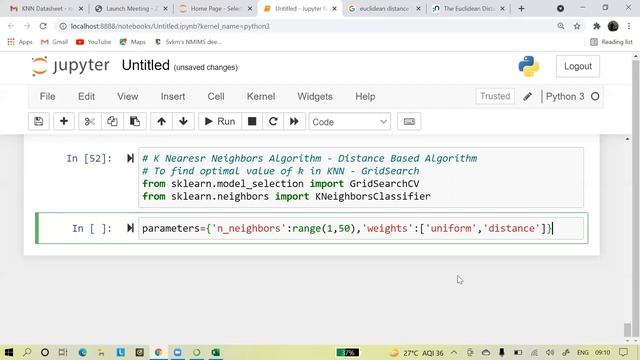Open the Excel taskbar icon

(216, 352)
